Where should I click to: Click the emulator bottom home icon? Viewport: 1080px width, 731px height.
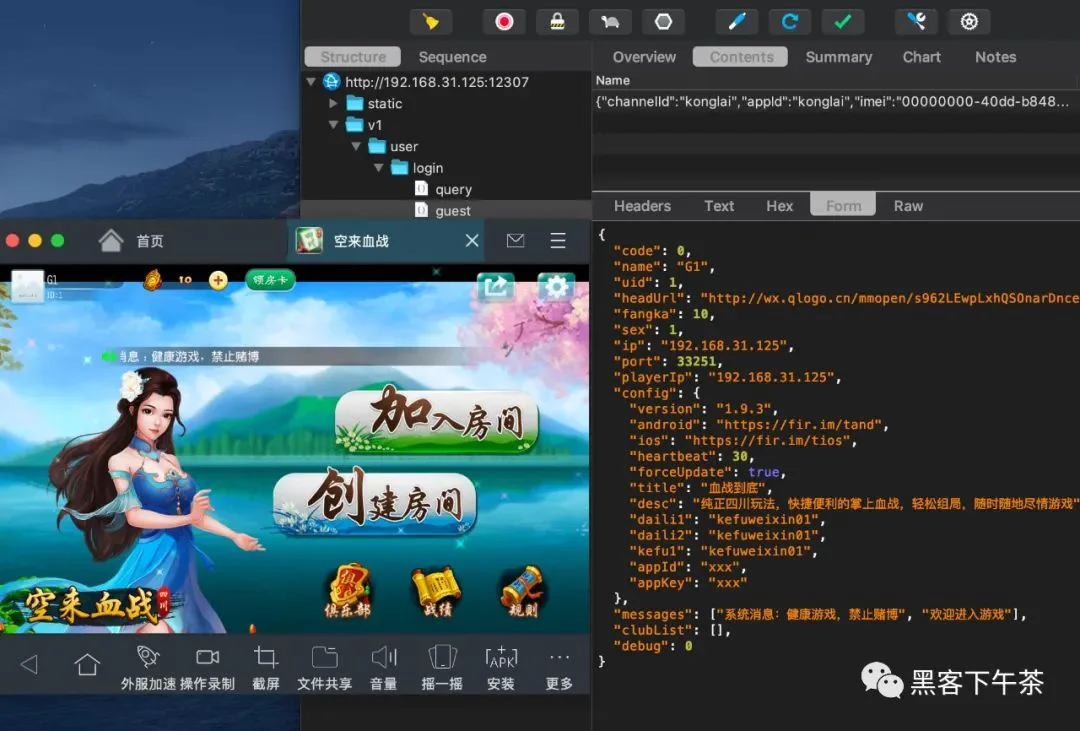(87, 664)
